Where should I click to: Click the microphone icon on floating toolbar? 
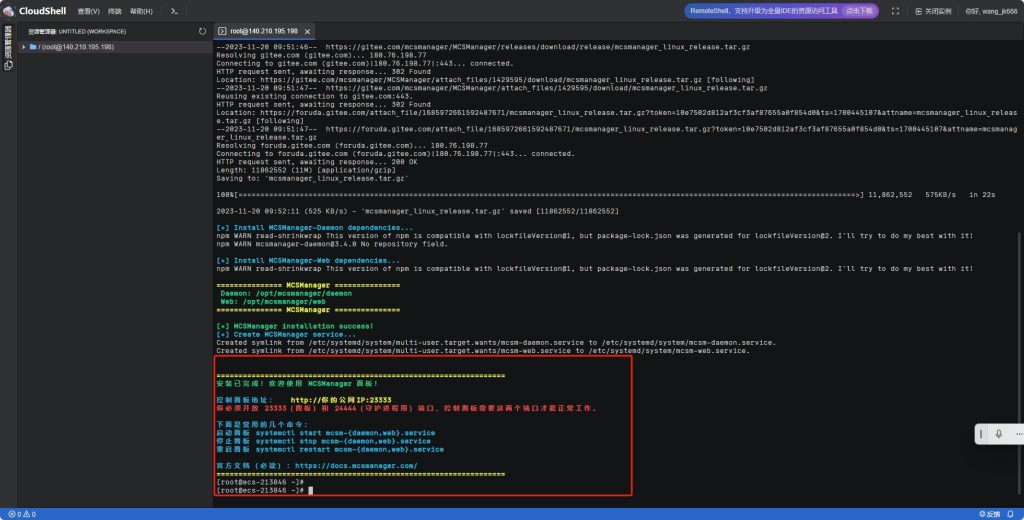point(999,434)
